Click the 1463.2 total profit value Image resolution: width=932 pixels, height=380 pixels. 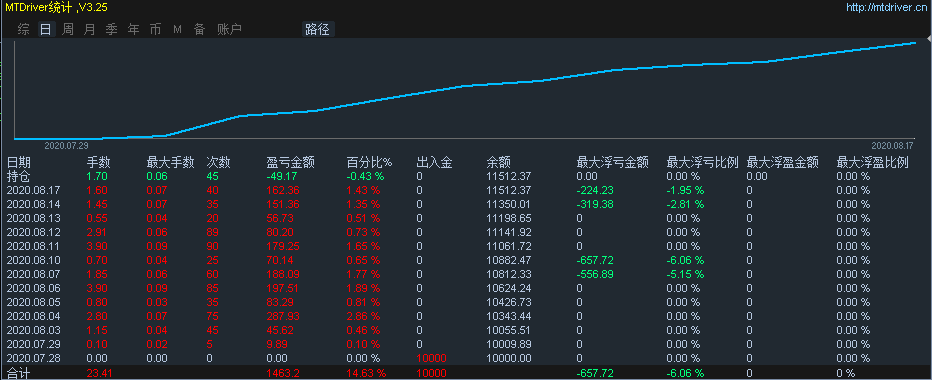tap(282, 373)
